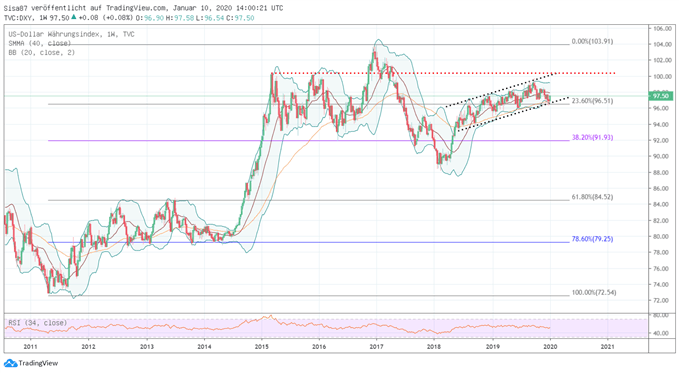Click the 2014 label on the time axis
The height and width of the screenshot is (373, 679).
pos(204,347)
